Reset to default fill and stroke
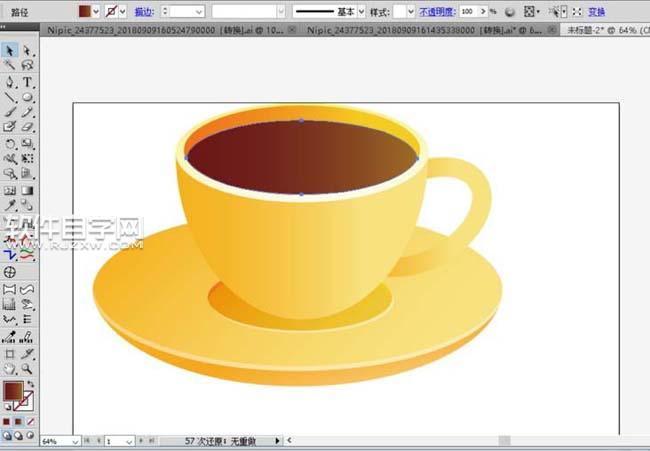650x451 pixels. pos(7,407)
